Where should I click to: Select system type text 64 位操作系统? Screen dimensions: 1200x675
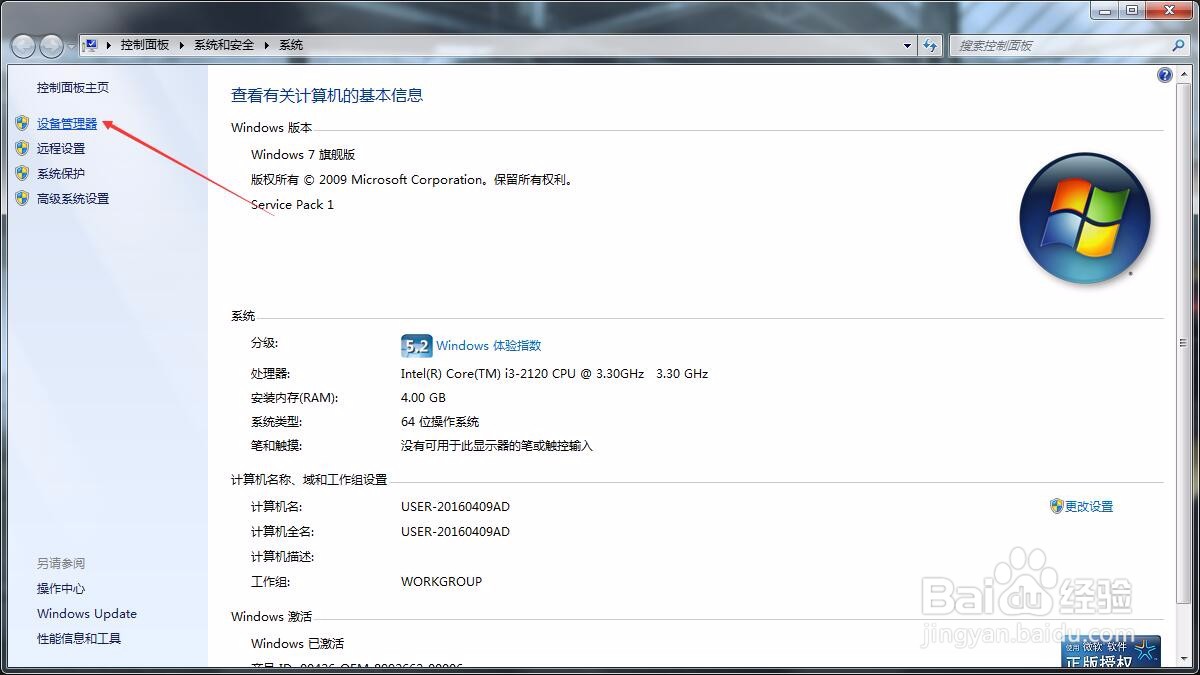pos(440,422)
